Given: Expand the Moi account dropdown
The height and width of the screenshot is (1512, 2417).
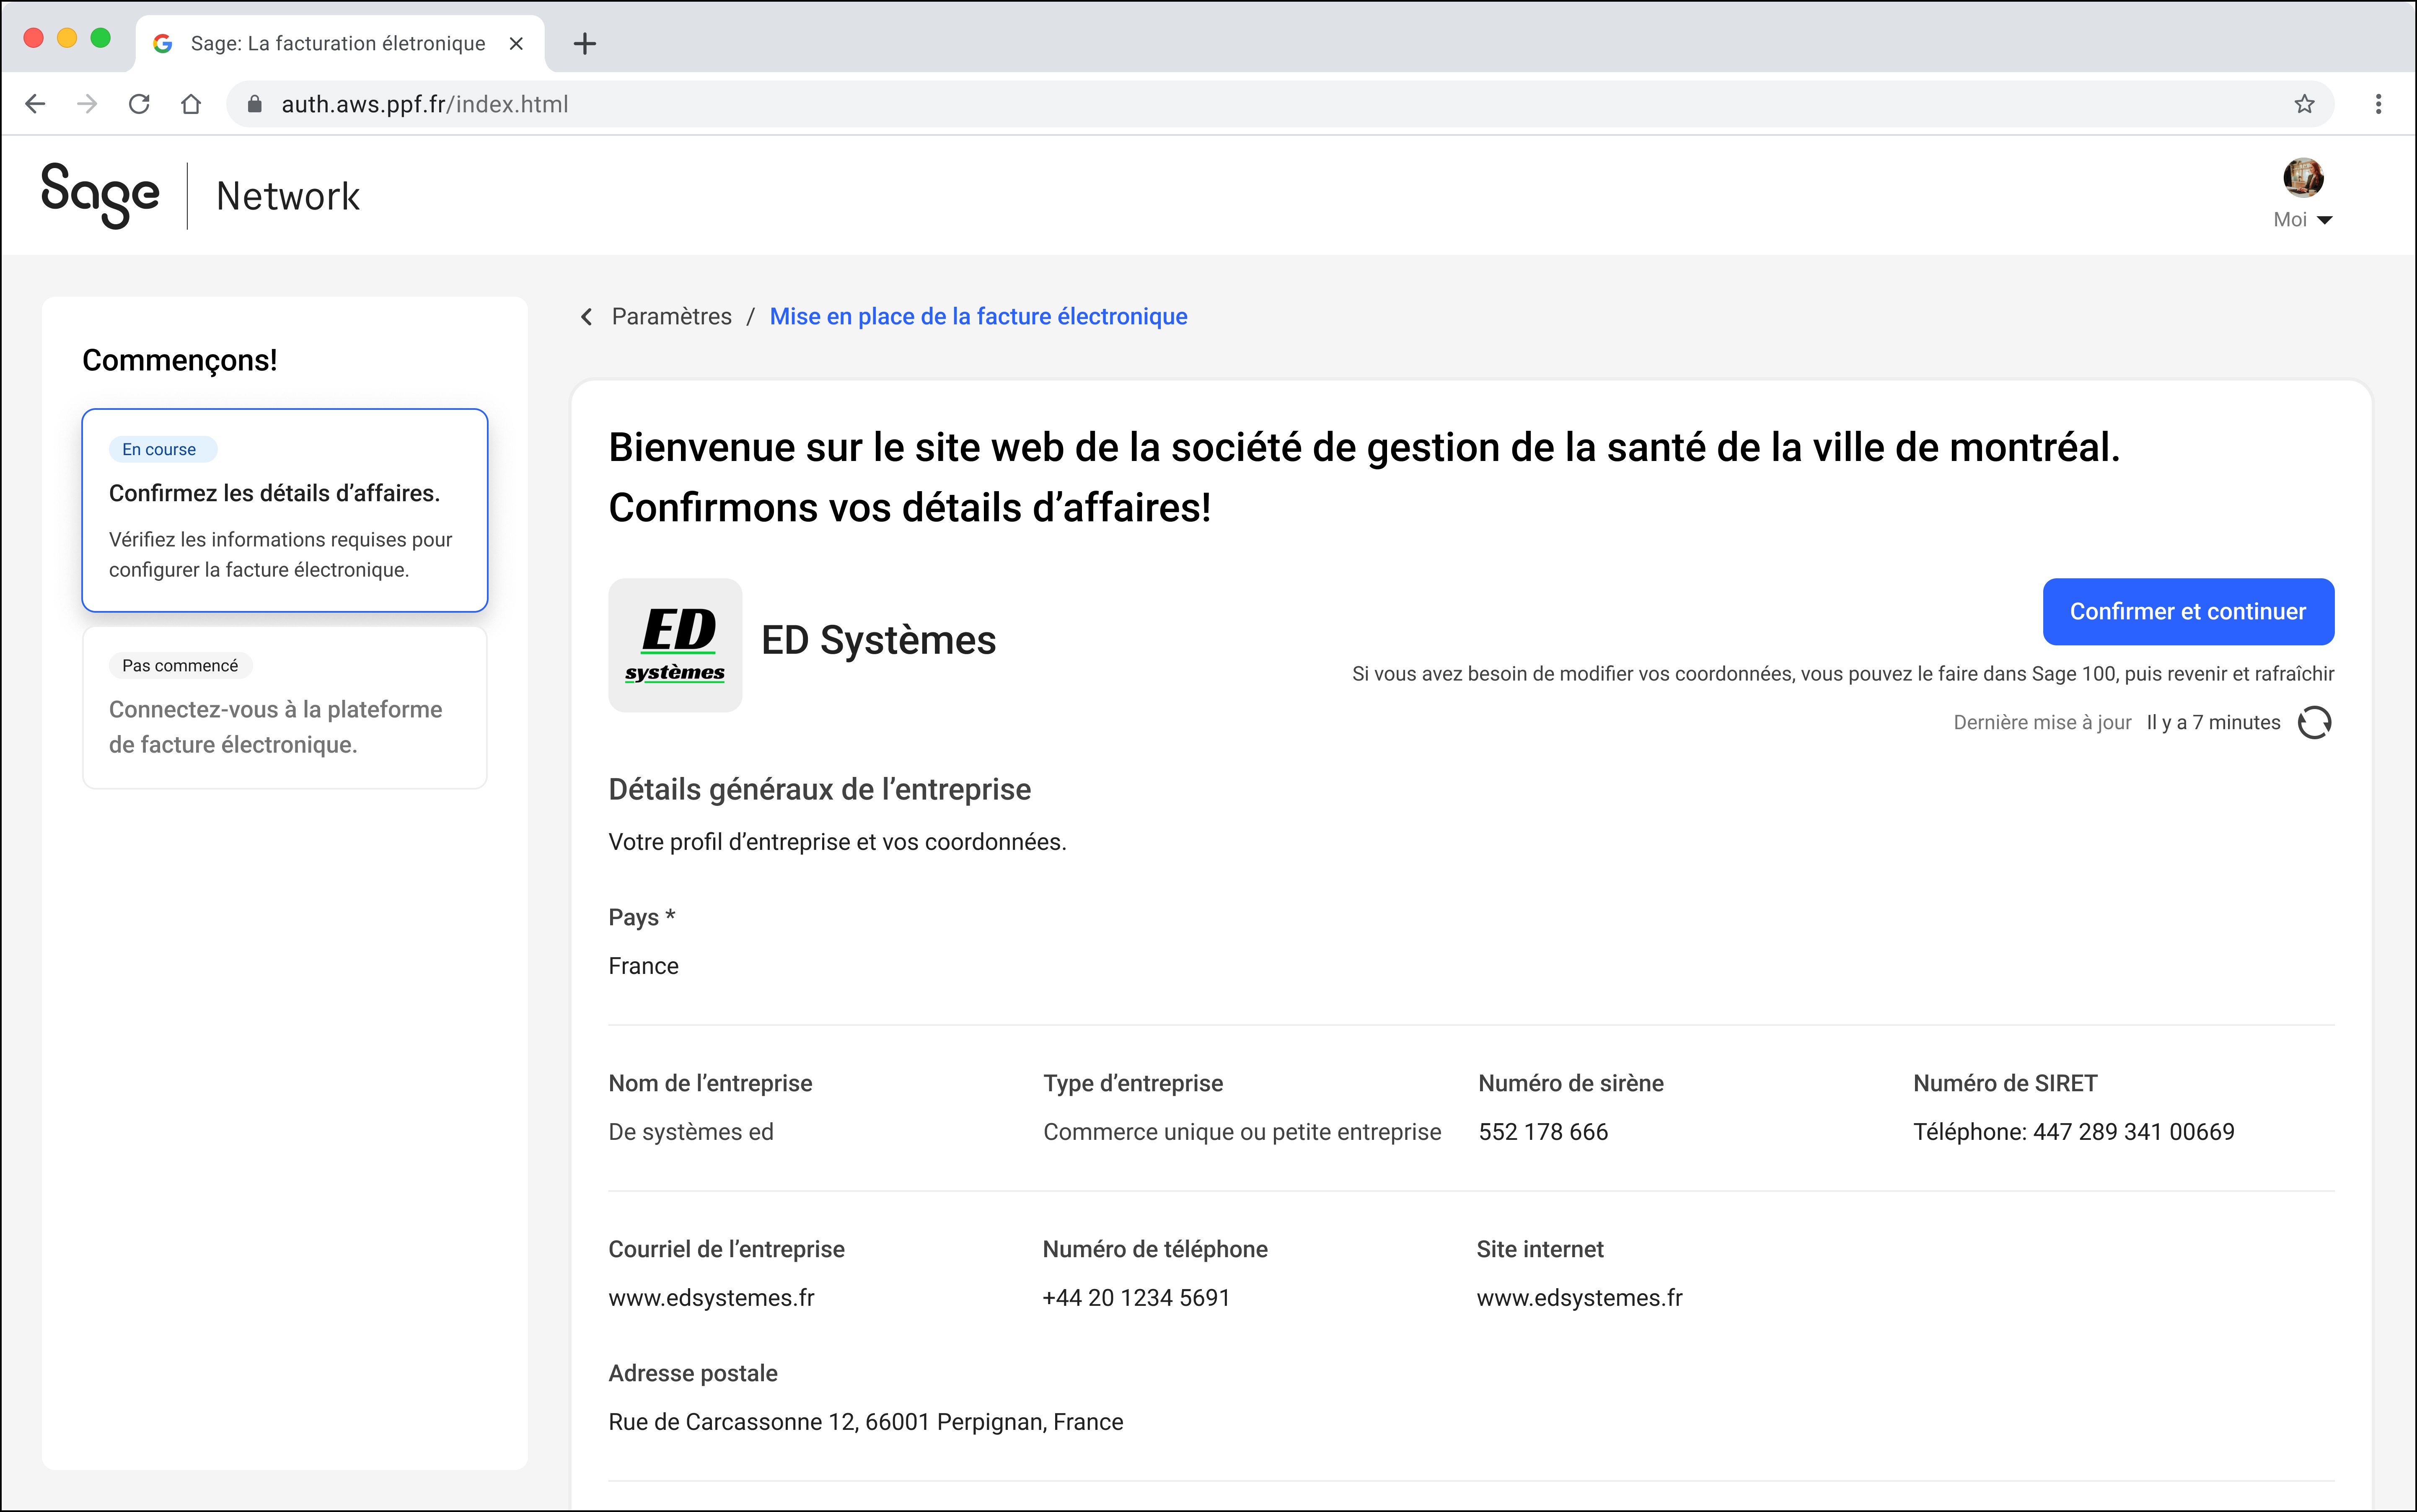Looking at the screenshot, I should pyautogui.click(x=2303, y=220).
